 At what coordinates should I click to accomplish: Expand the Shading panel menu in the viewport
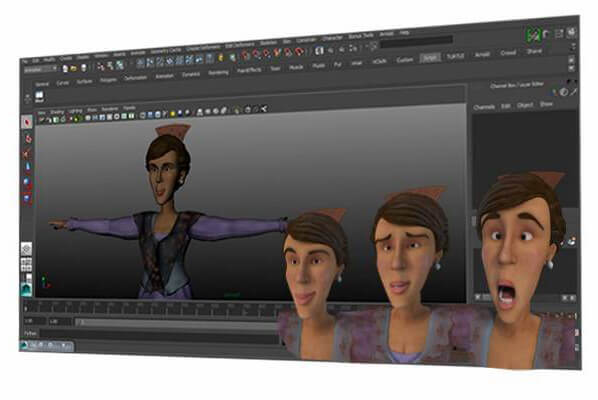57,112
